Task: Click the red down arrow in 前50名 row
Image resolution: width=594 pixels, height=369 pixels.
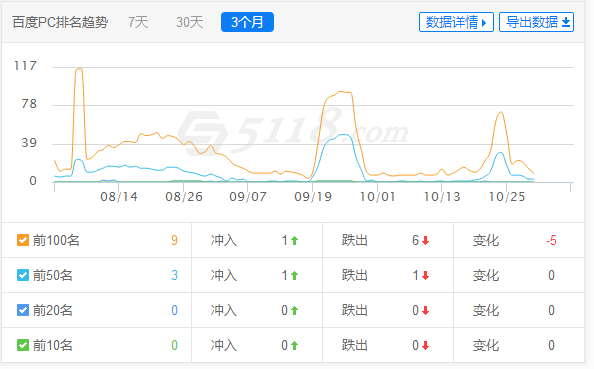Action: click(x=425, y=275)
